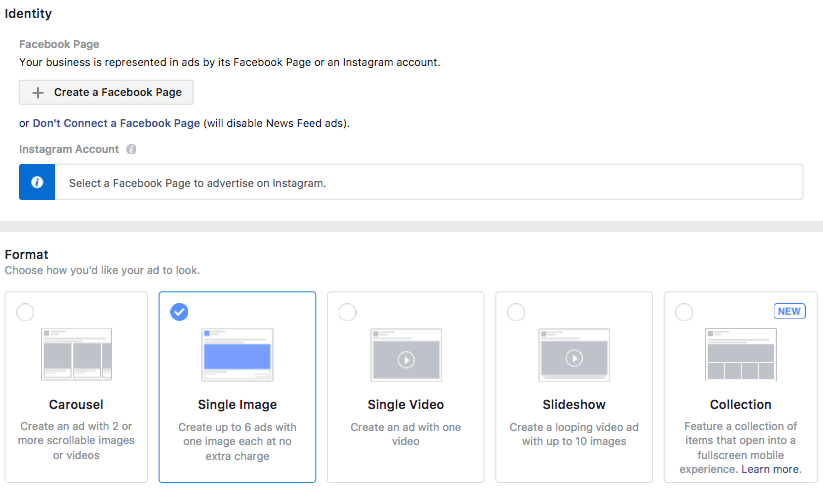This screenshot has height=493, width=823.
Task: Click the Slideshow play preview icon
Action: pyautogui.click(x=574, y=354)
